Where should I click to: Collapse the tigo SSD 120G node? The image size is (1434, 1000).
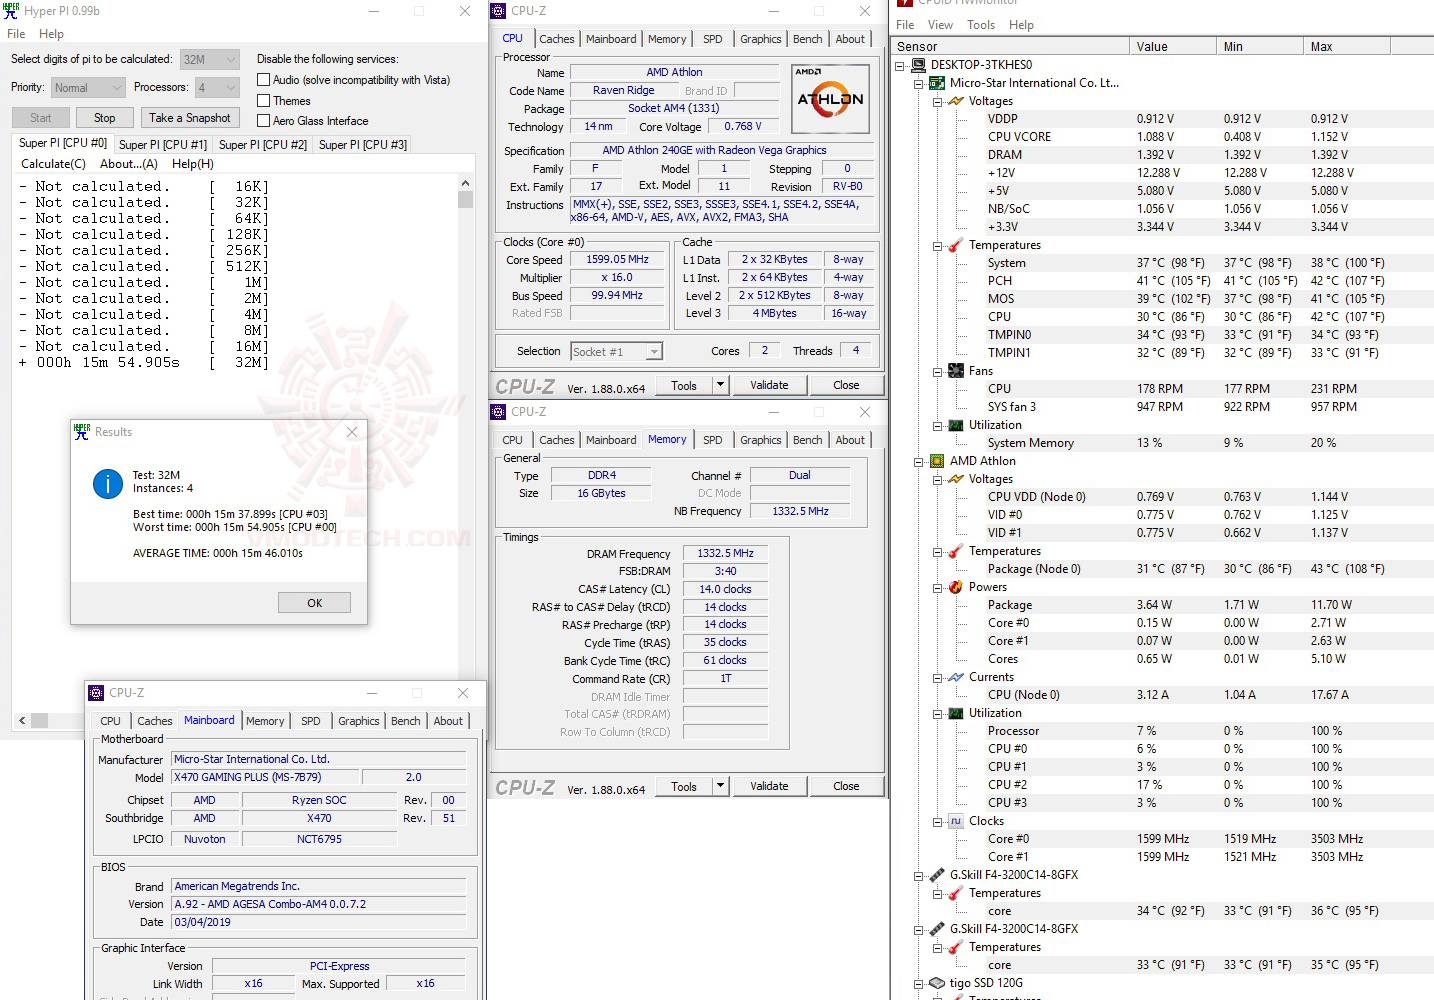pyautogui.click(x=919, y=983)
